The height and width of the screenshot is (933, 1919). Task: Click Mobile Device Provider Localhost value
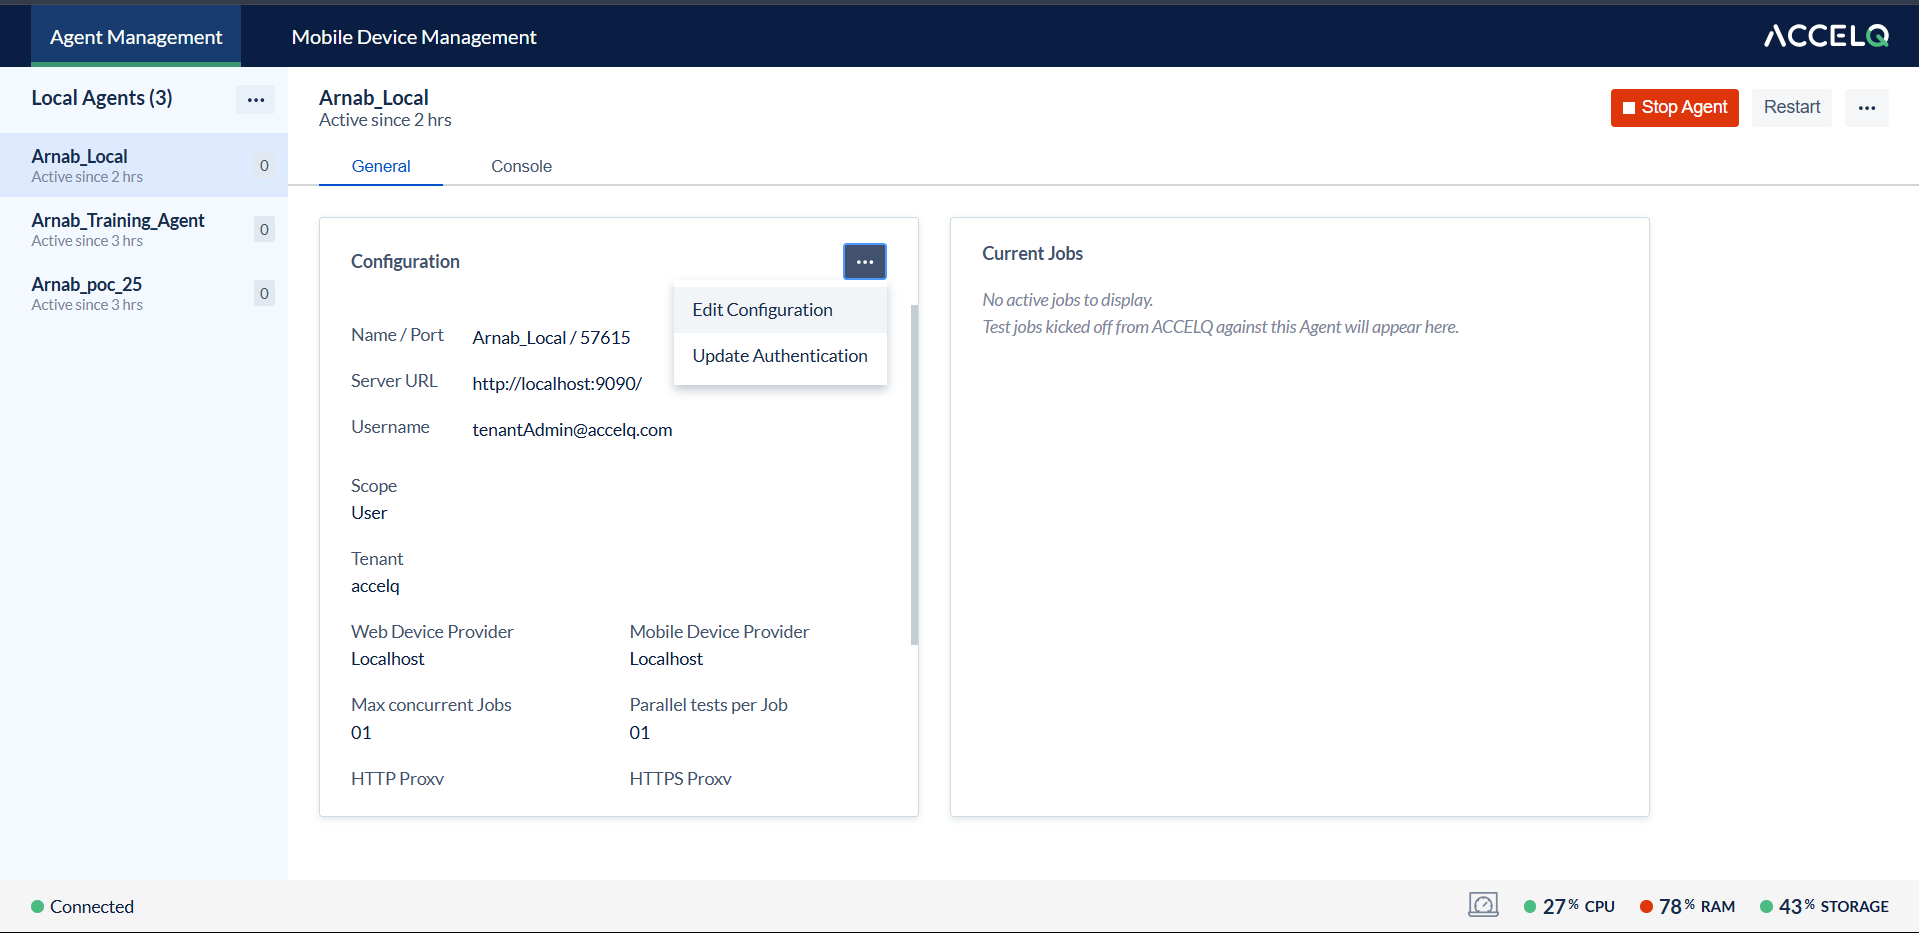click(x=666, y=659)
